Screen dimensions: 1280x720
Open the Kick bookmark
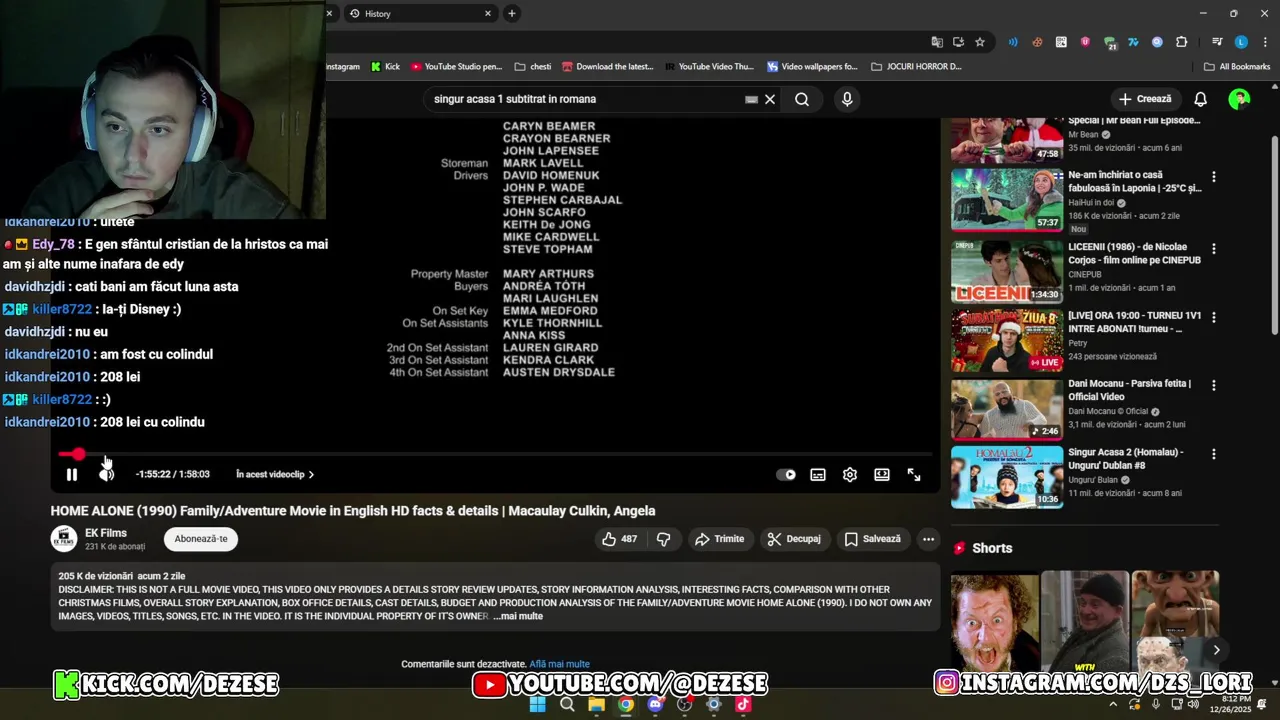[385, 67]
